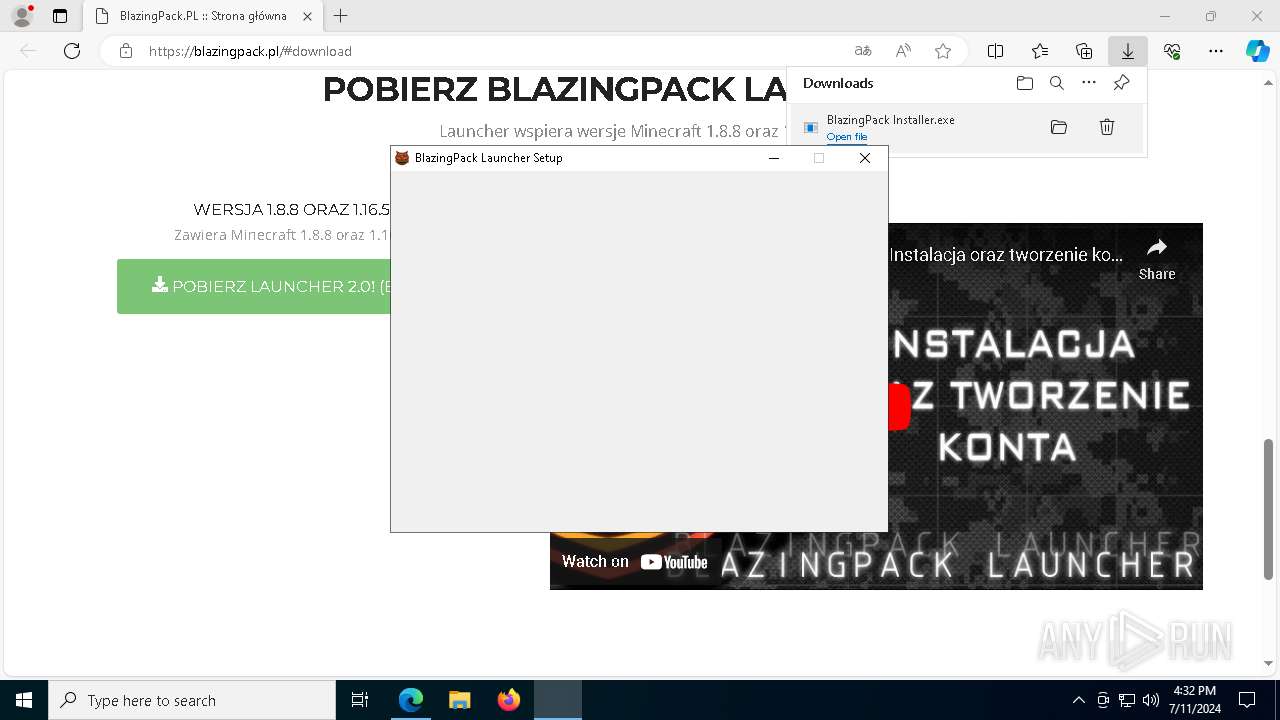
Task: Open the tab actions menu icon
Action: coord(60,16)
